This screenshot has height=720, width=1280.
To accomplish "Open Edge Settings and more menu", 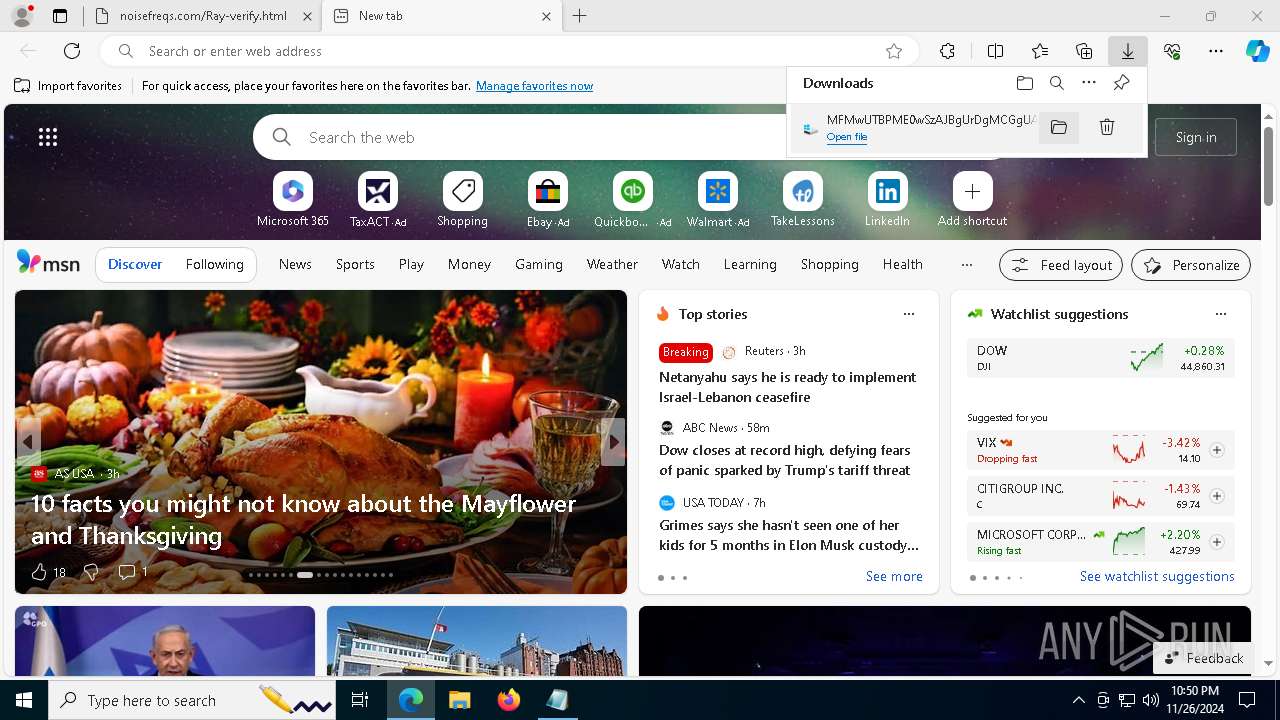I will (1216, 51).
